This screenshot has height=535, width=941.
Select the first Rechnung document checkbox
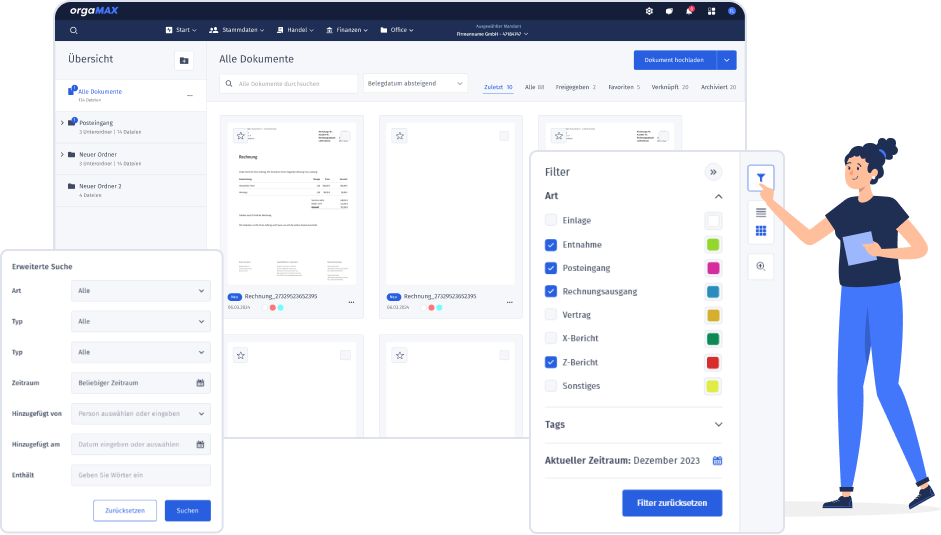[345, 136]
